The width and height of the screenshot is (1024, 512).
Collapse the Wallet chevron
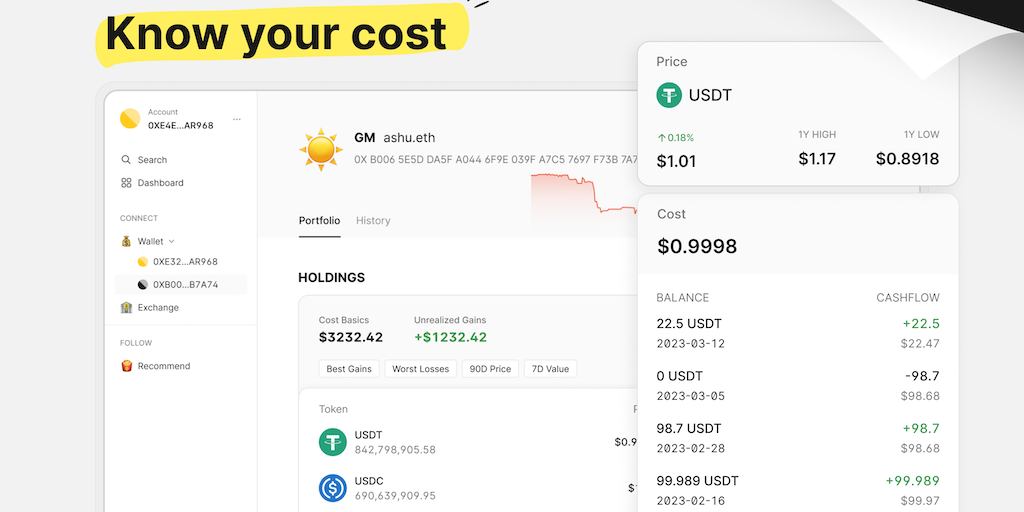click(171, 241)
